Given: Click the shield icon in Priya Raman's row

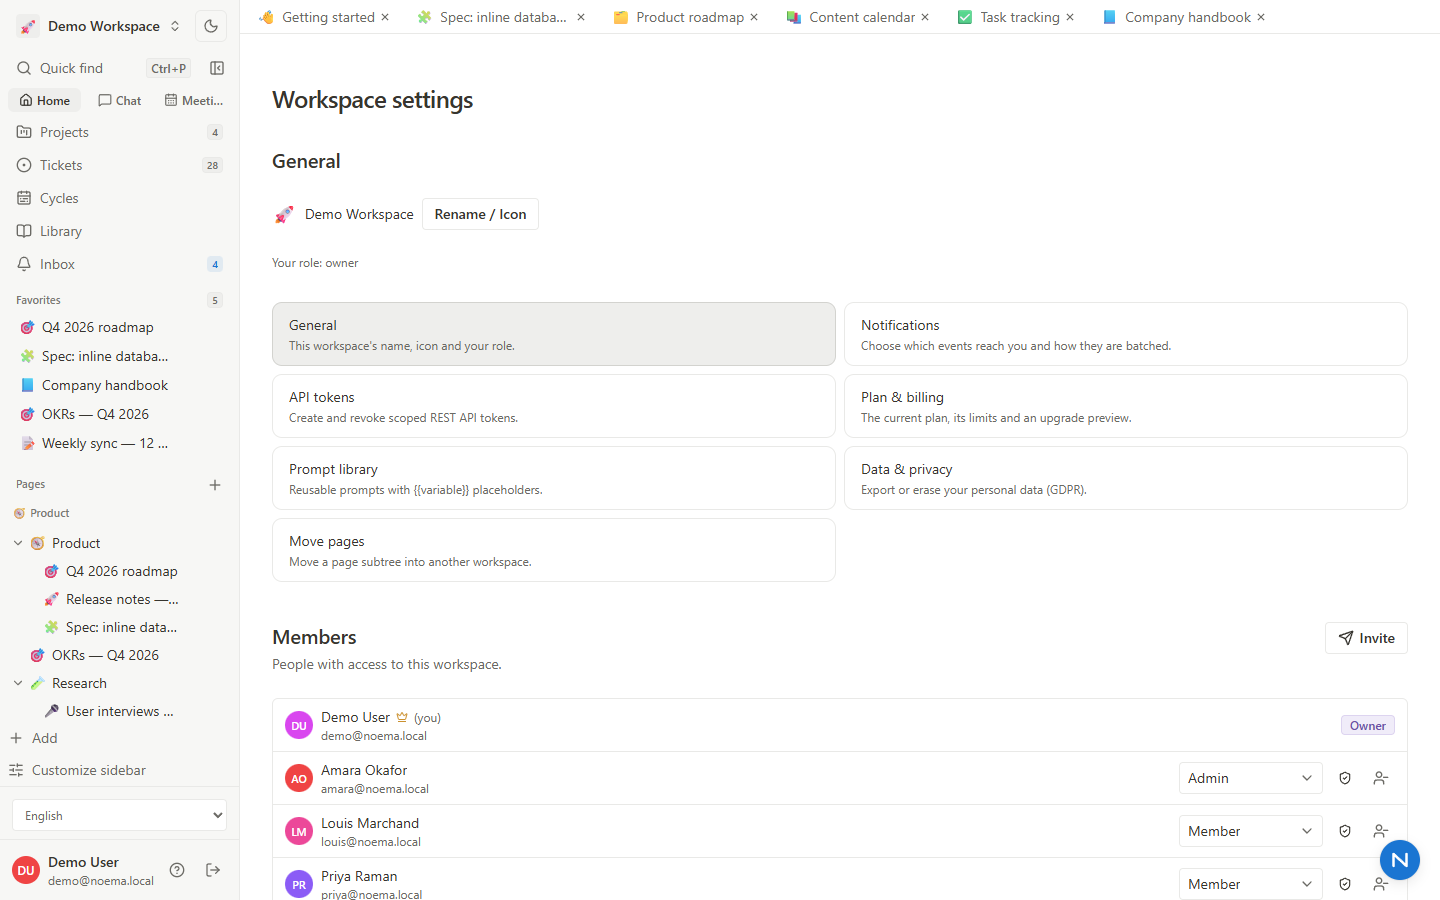Looking at the screenshot, I should (1345, 884).
